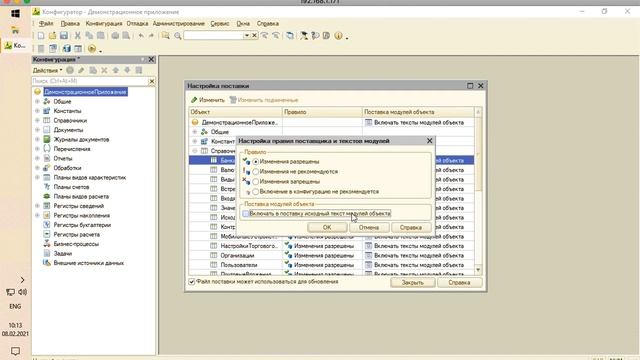This screenshot has height=360, width=640.
Task: Expand the Константы node in the configuration tree
Action: pyautogui.click(x=37, y=111)
